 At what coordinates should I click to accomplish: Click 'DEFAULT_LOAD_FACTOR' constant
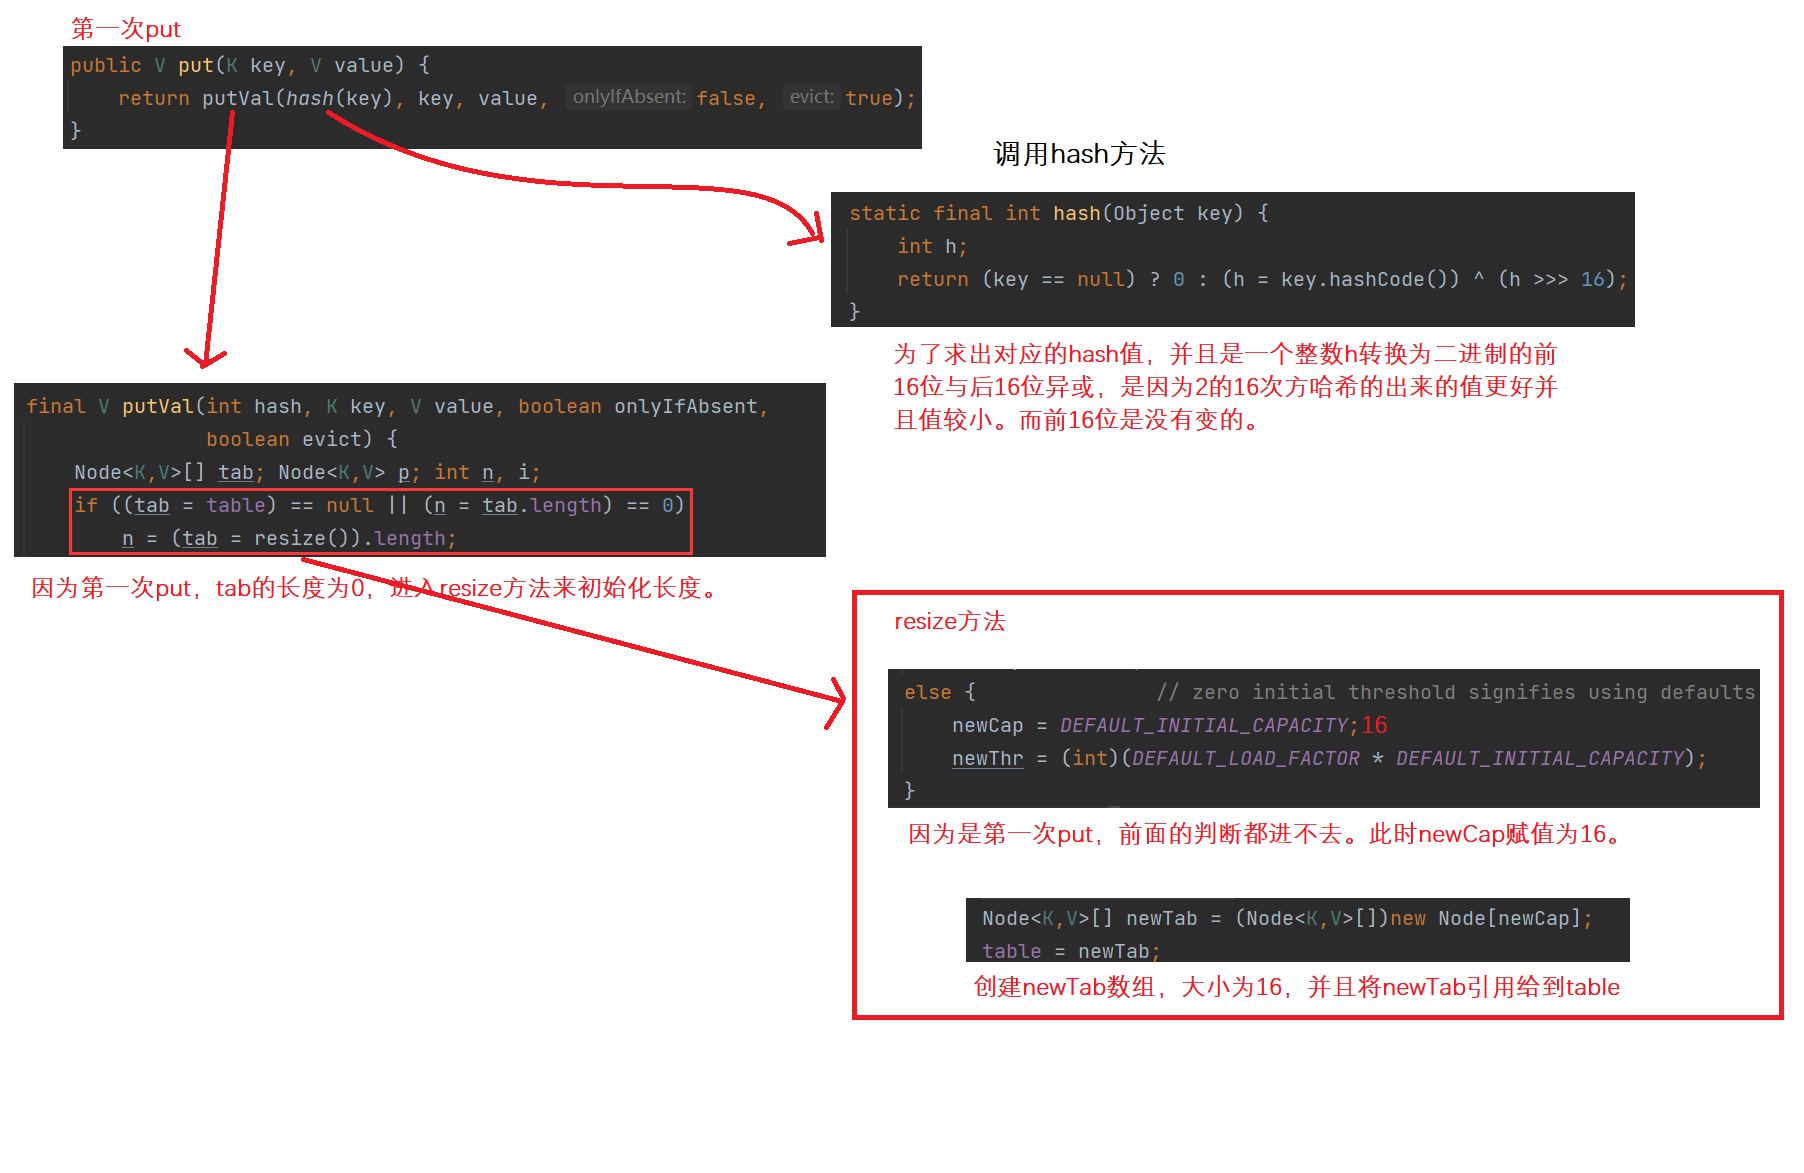click(x=1246, y=758)
